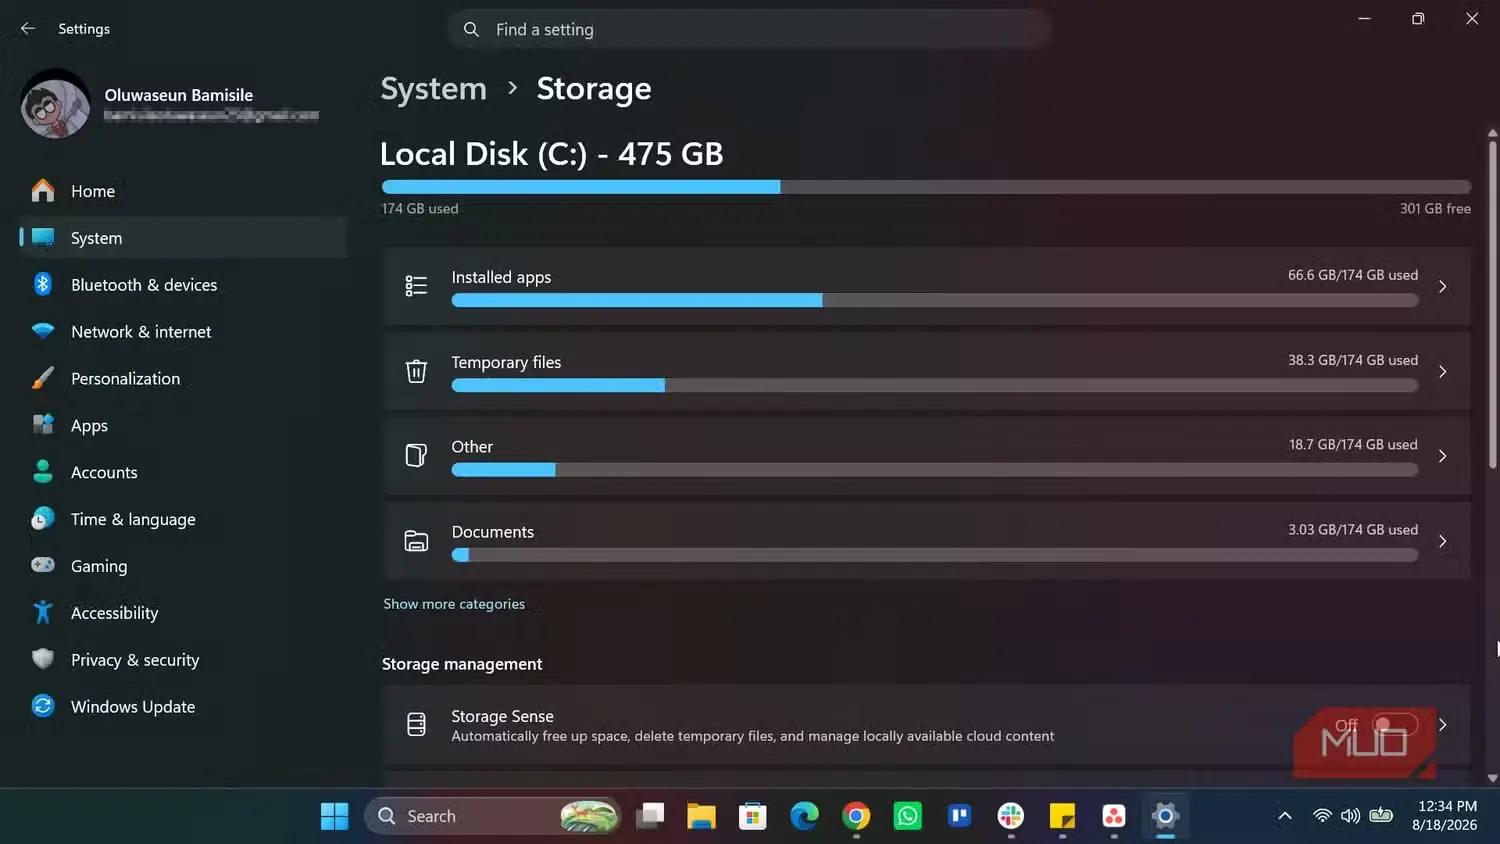Screen dimensions: 1500x844
Task: Click the Privacy shield icon
Action: 43,659
